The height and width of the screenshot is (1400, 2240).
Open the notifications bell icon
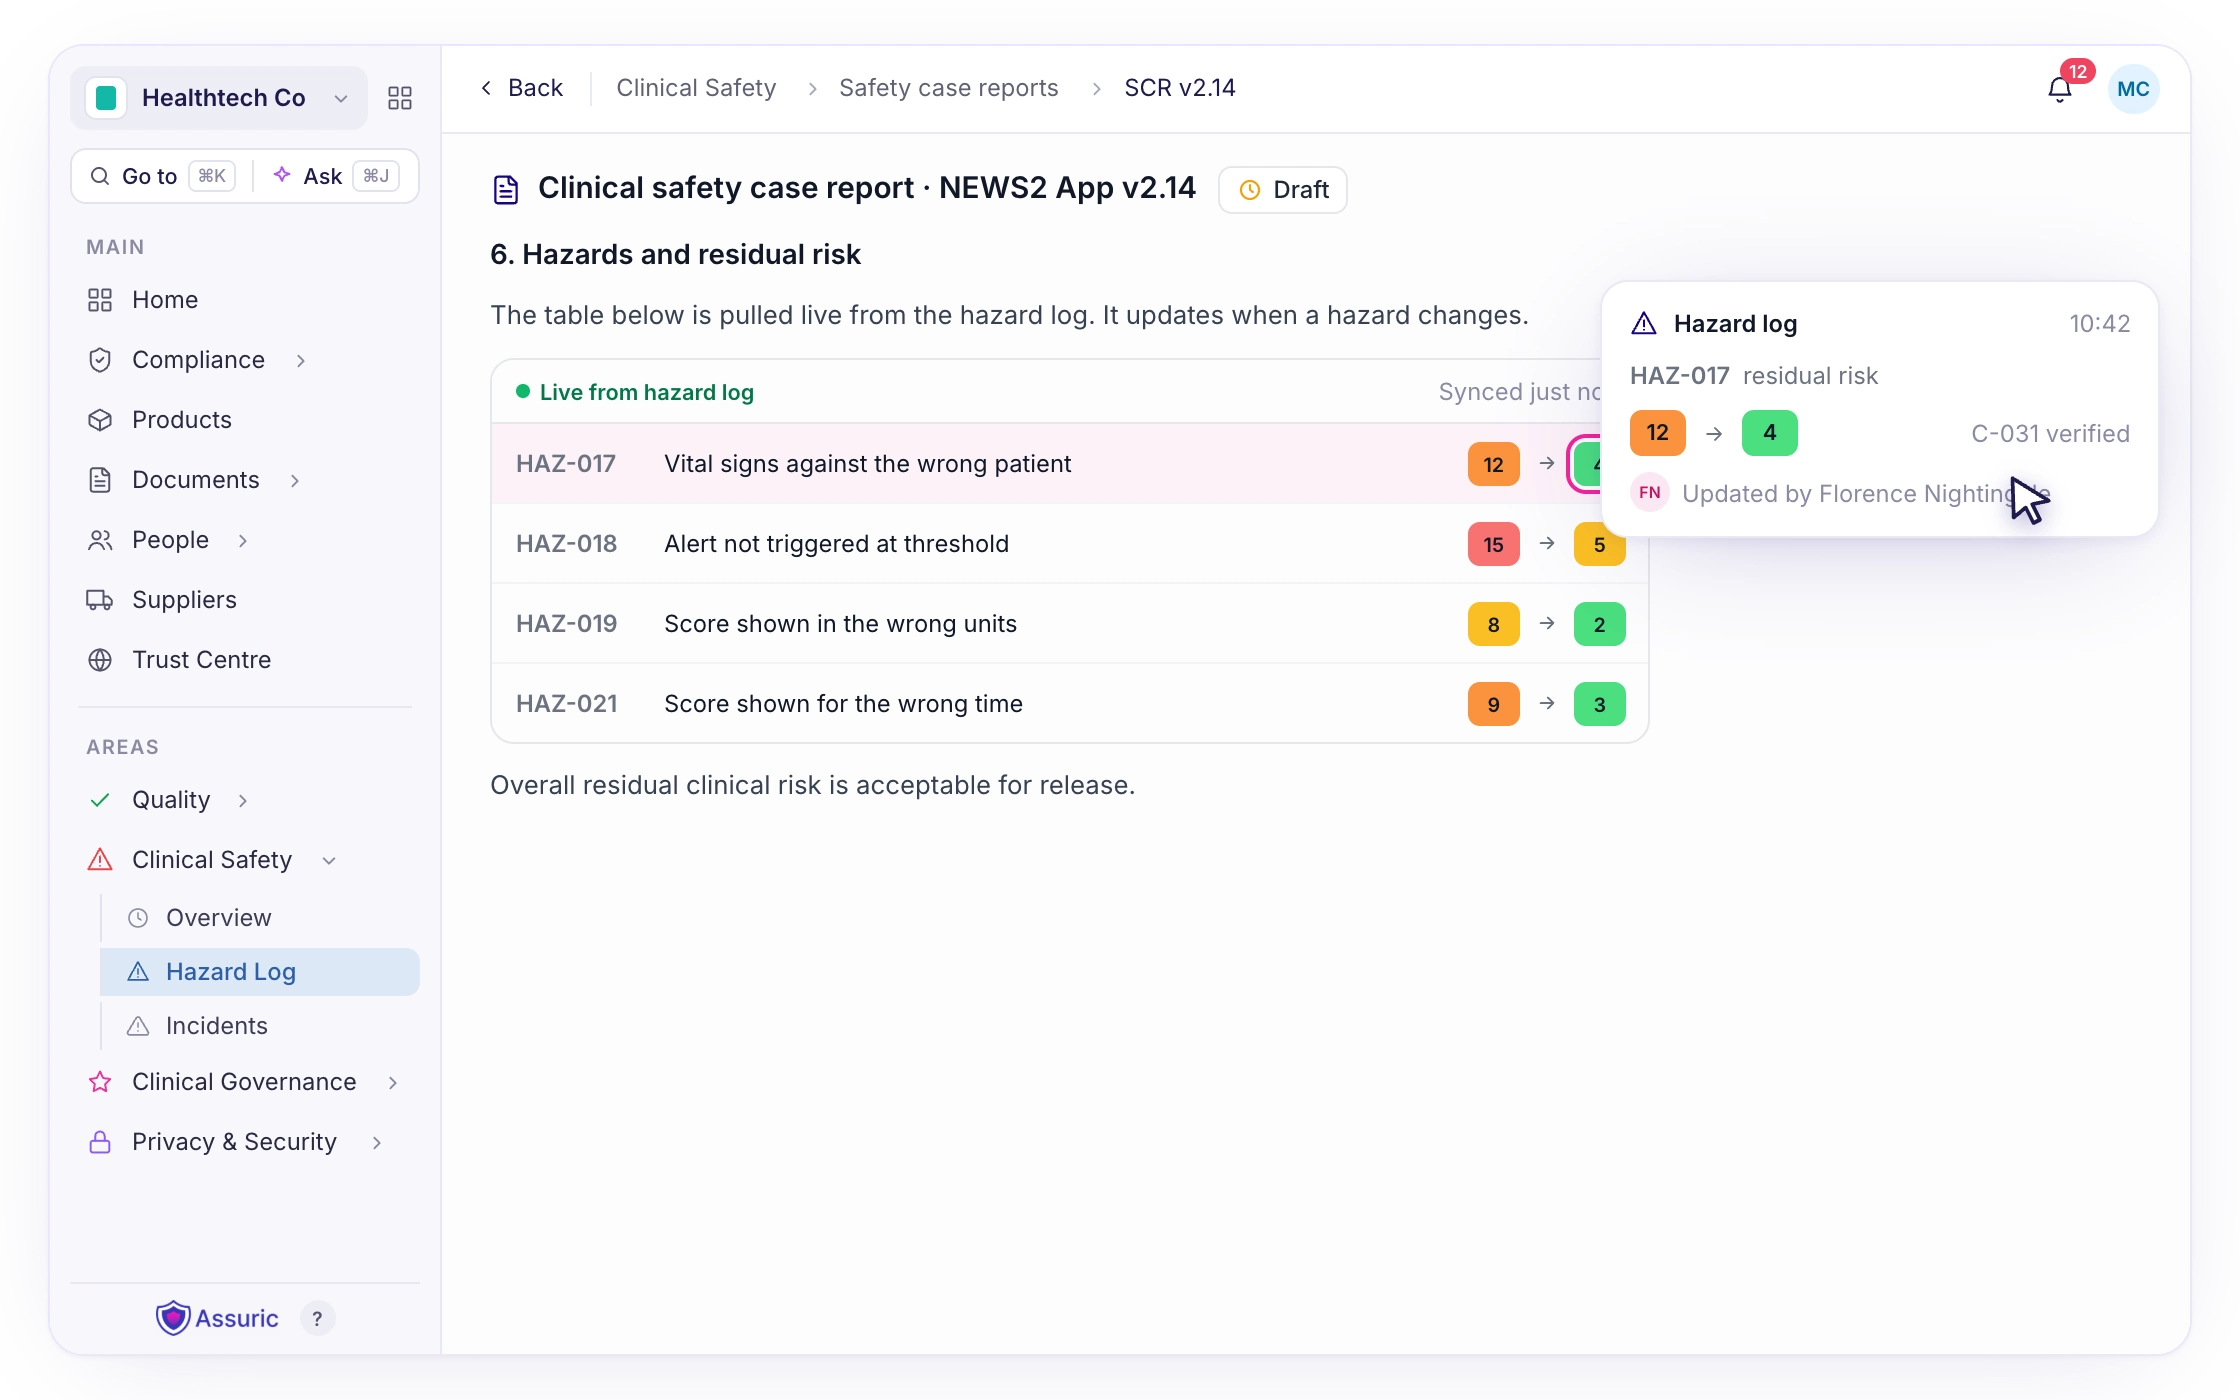(2060, 90)
